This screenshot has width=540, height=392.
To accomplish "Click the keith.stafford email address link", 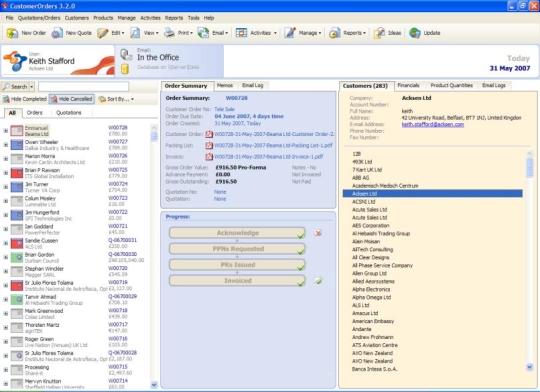I will 433,124.
